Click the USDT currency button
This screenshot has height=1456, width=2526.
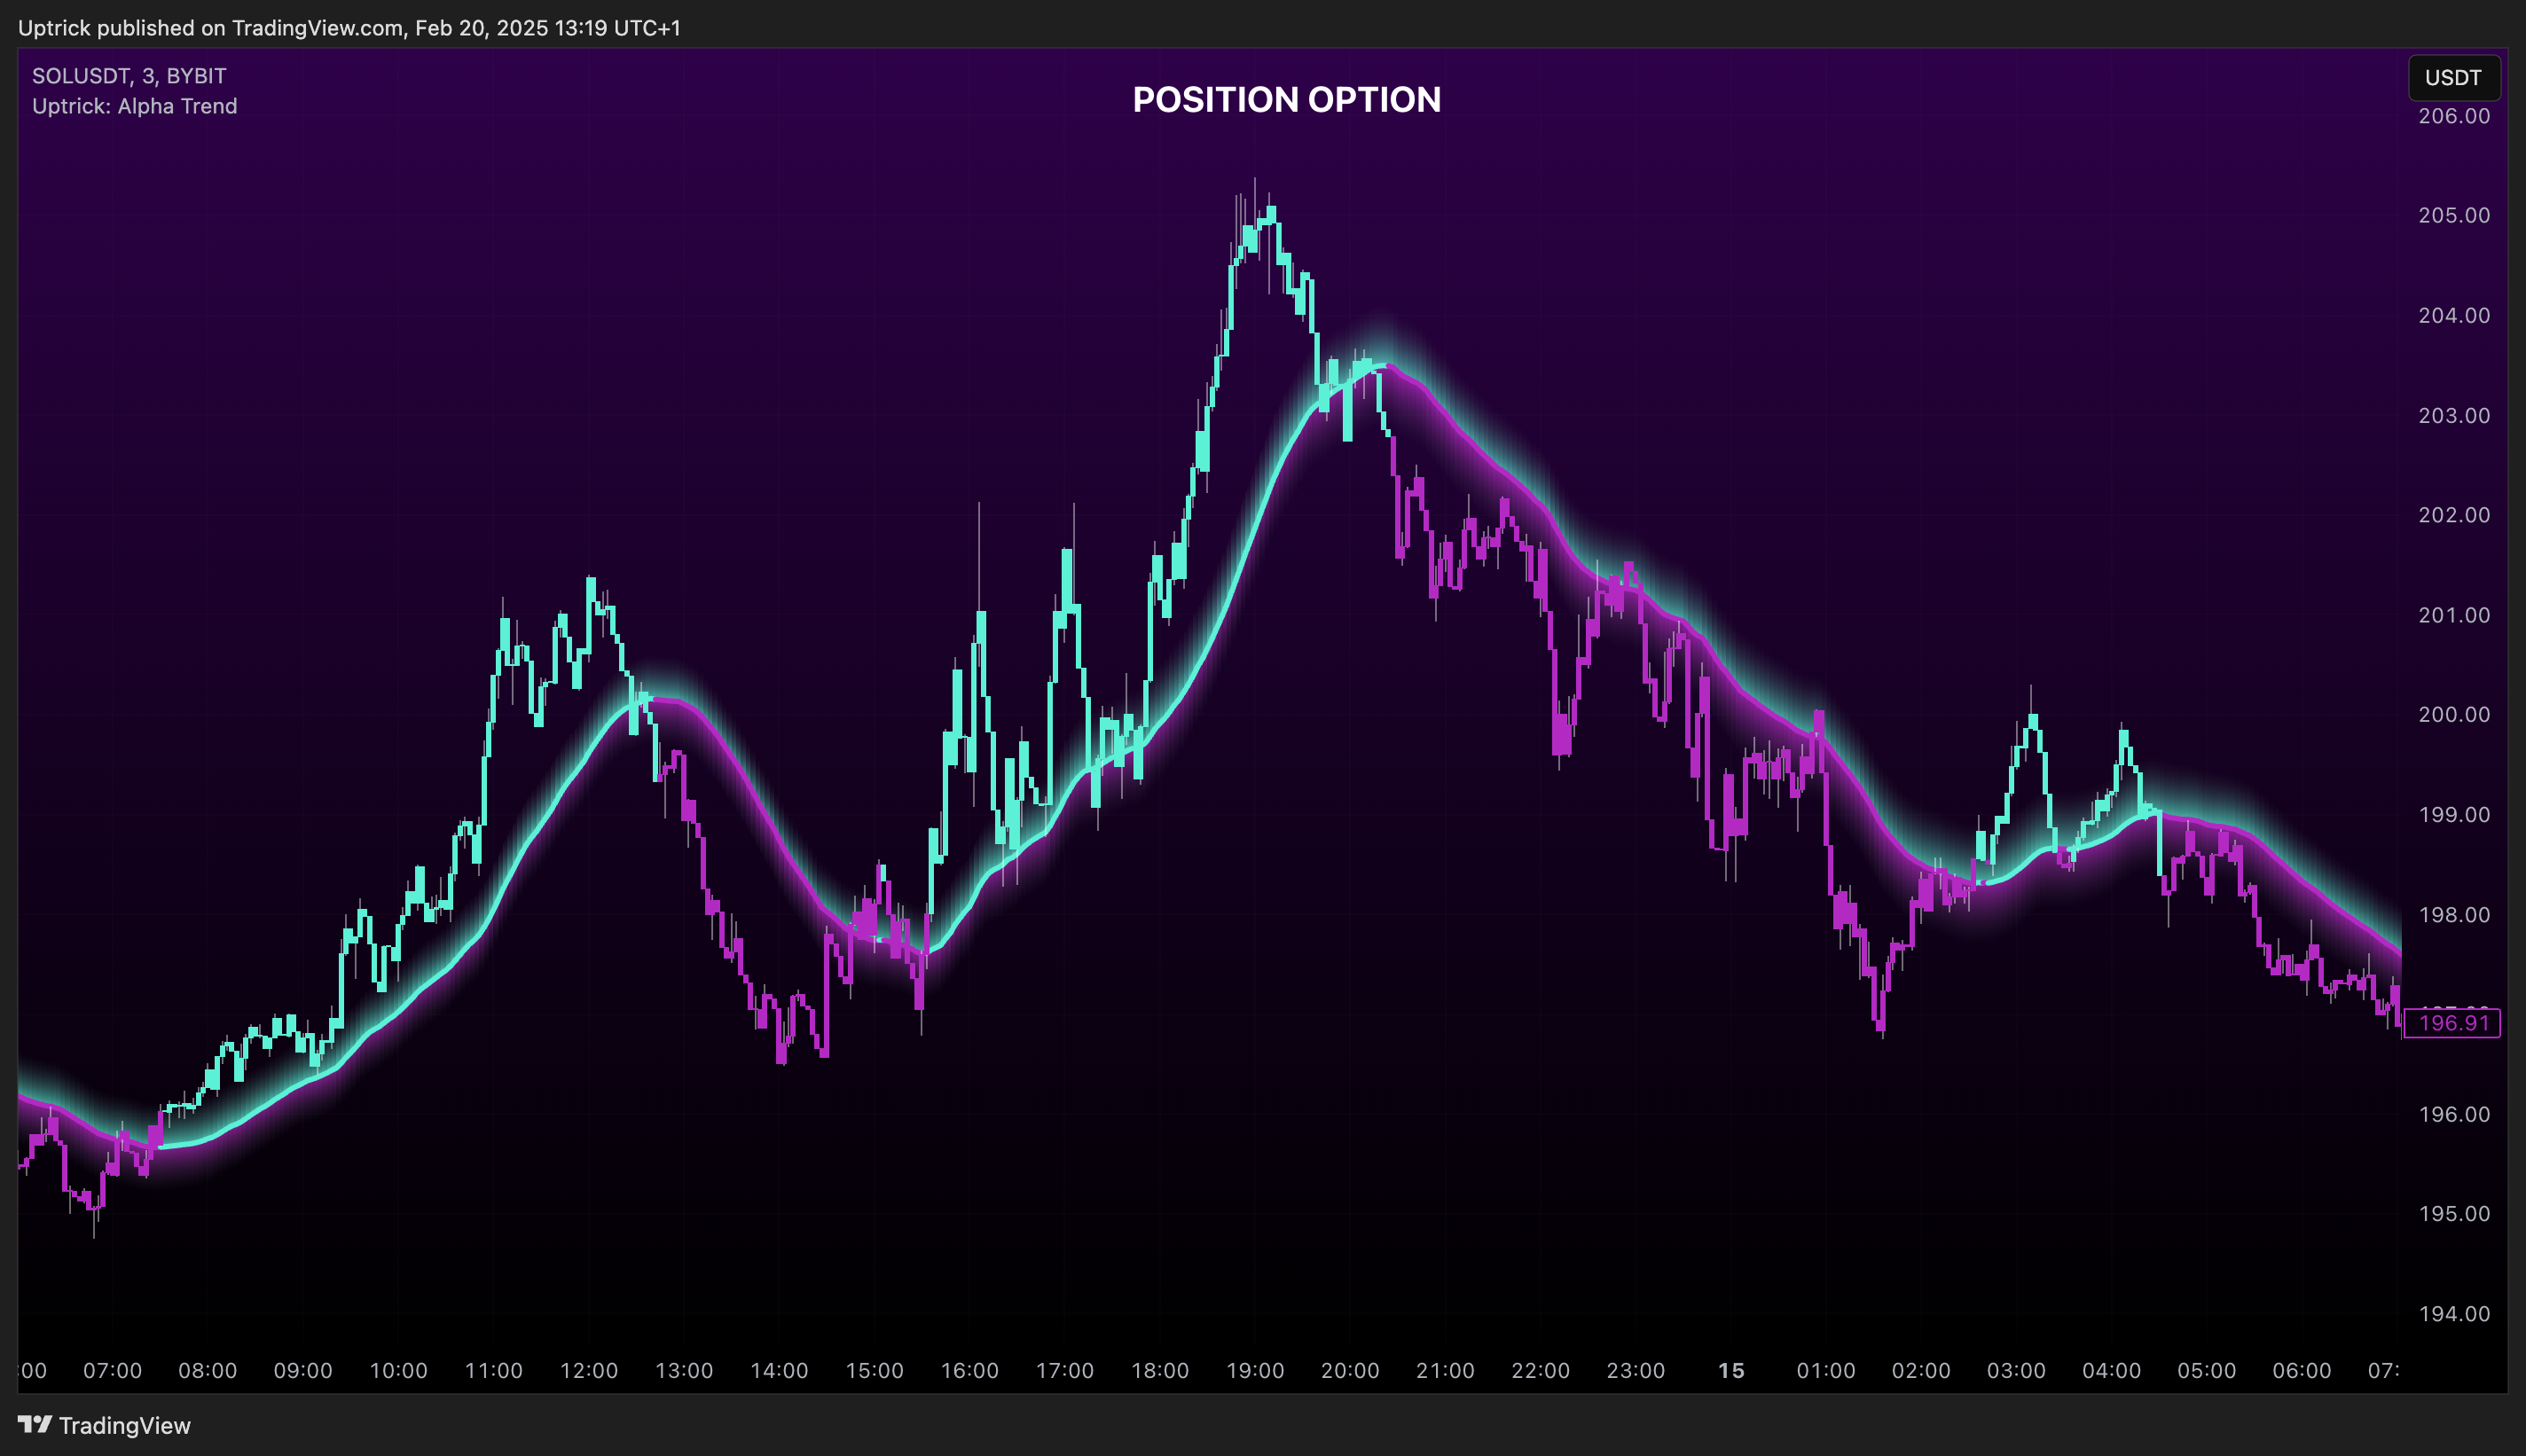pos(2453,78)
